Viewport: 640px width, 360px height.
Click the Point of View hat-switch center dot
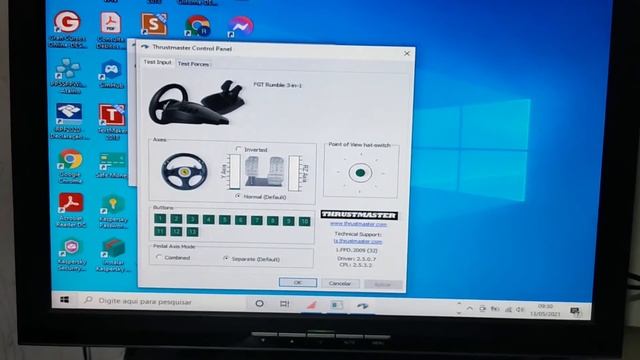tap(360, 173)
